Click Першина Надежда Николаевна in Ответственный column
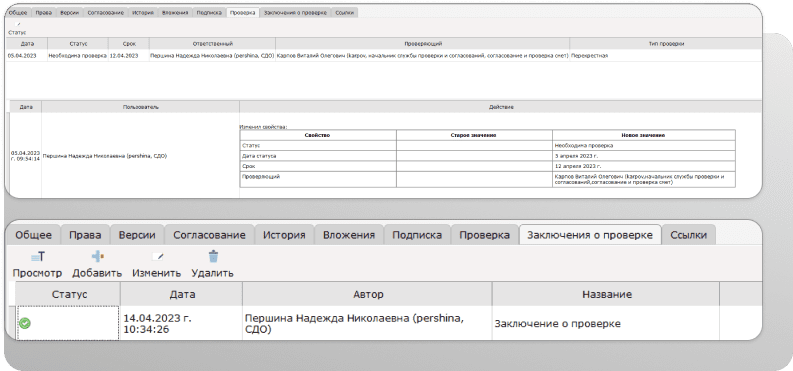This screenshot has height=371, width=793. point(212,56)
